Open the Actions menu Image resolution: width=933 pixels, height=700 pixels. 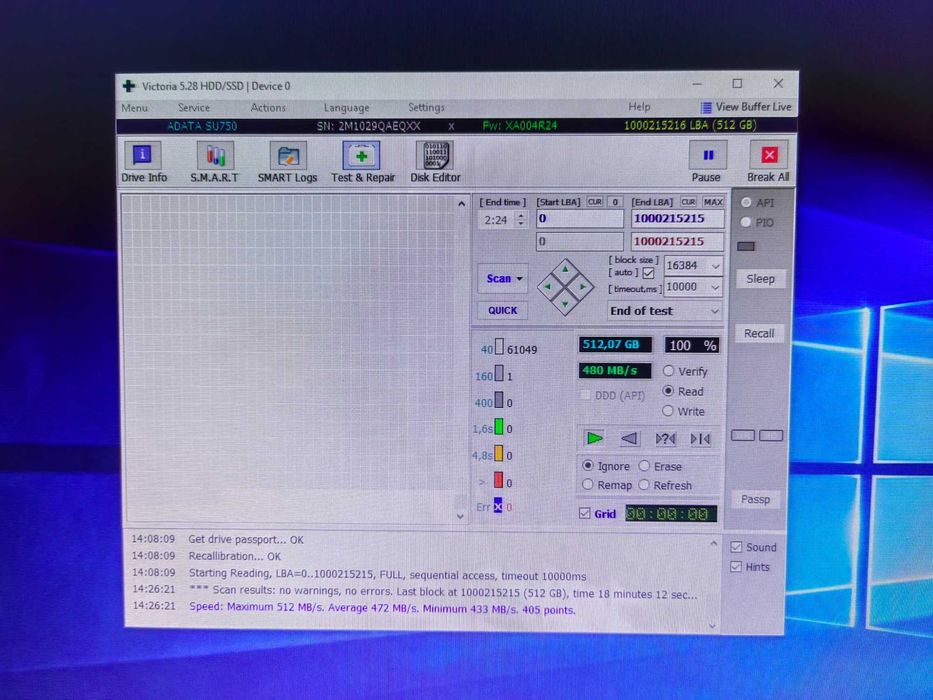pos(268,108)
